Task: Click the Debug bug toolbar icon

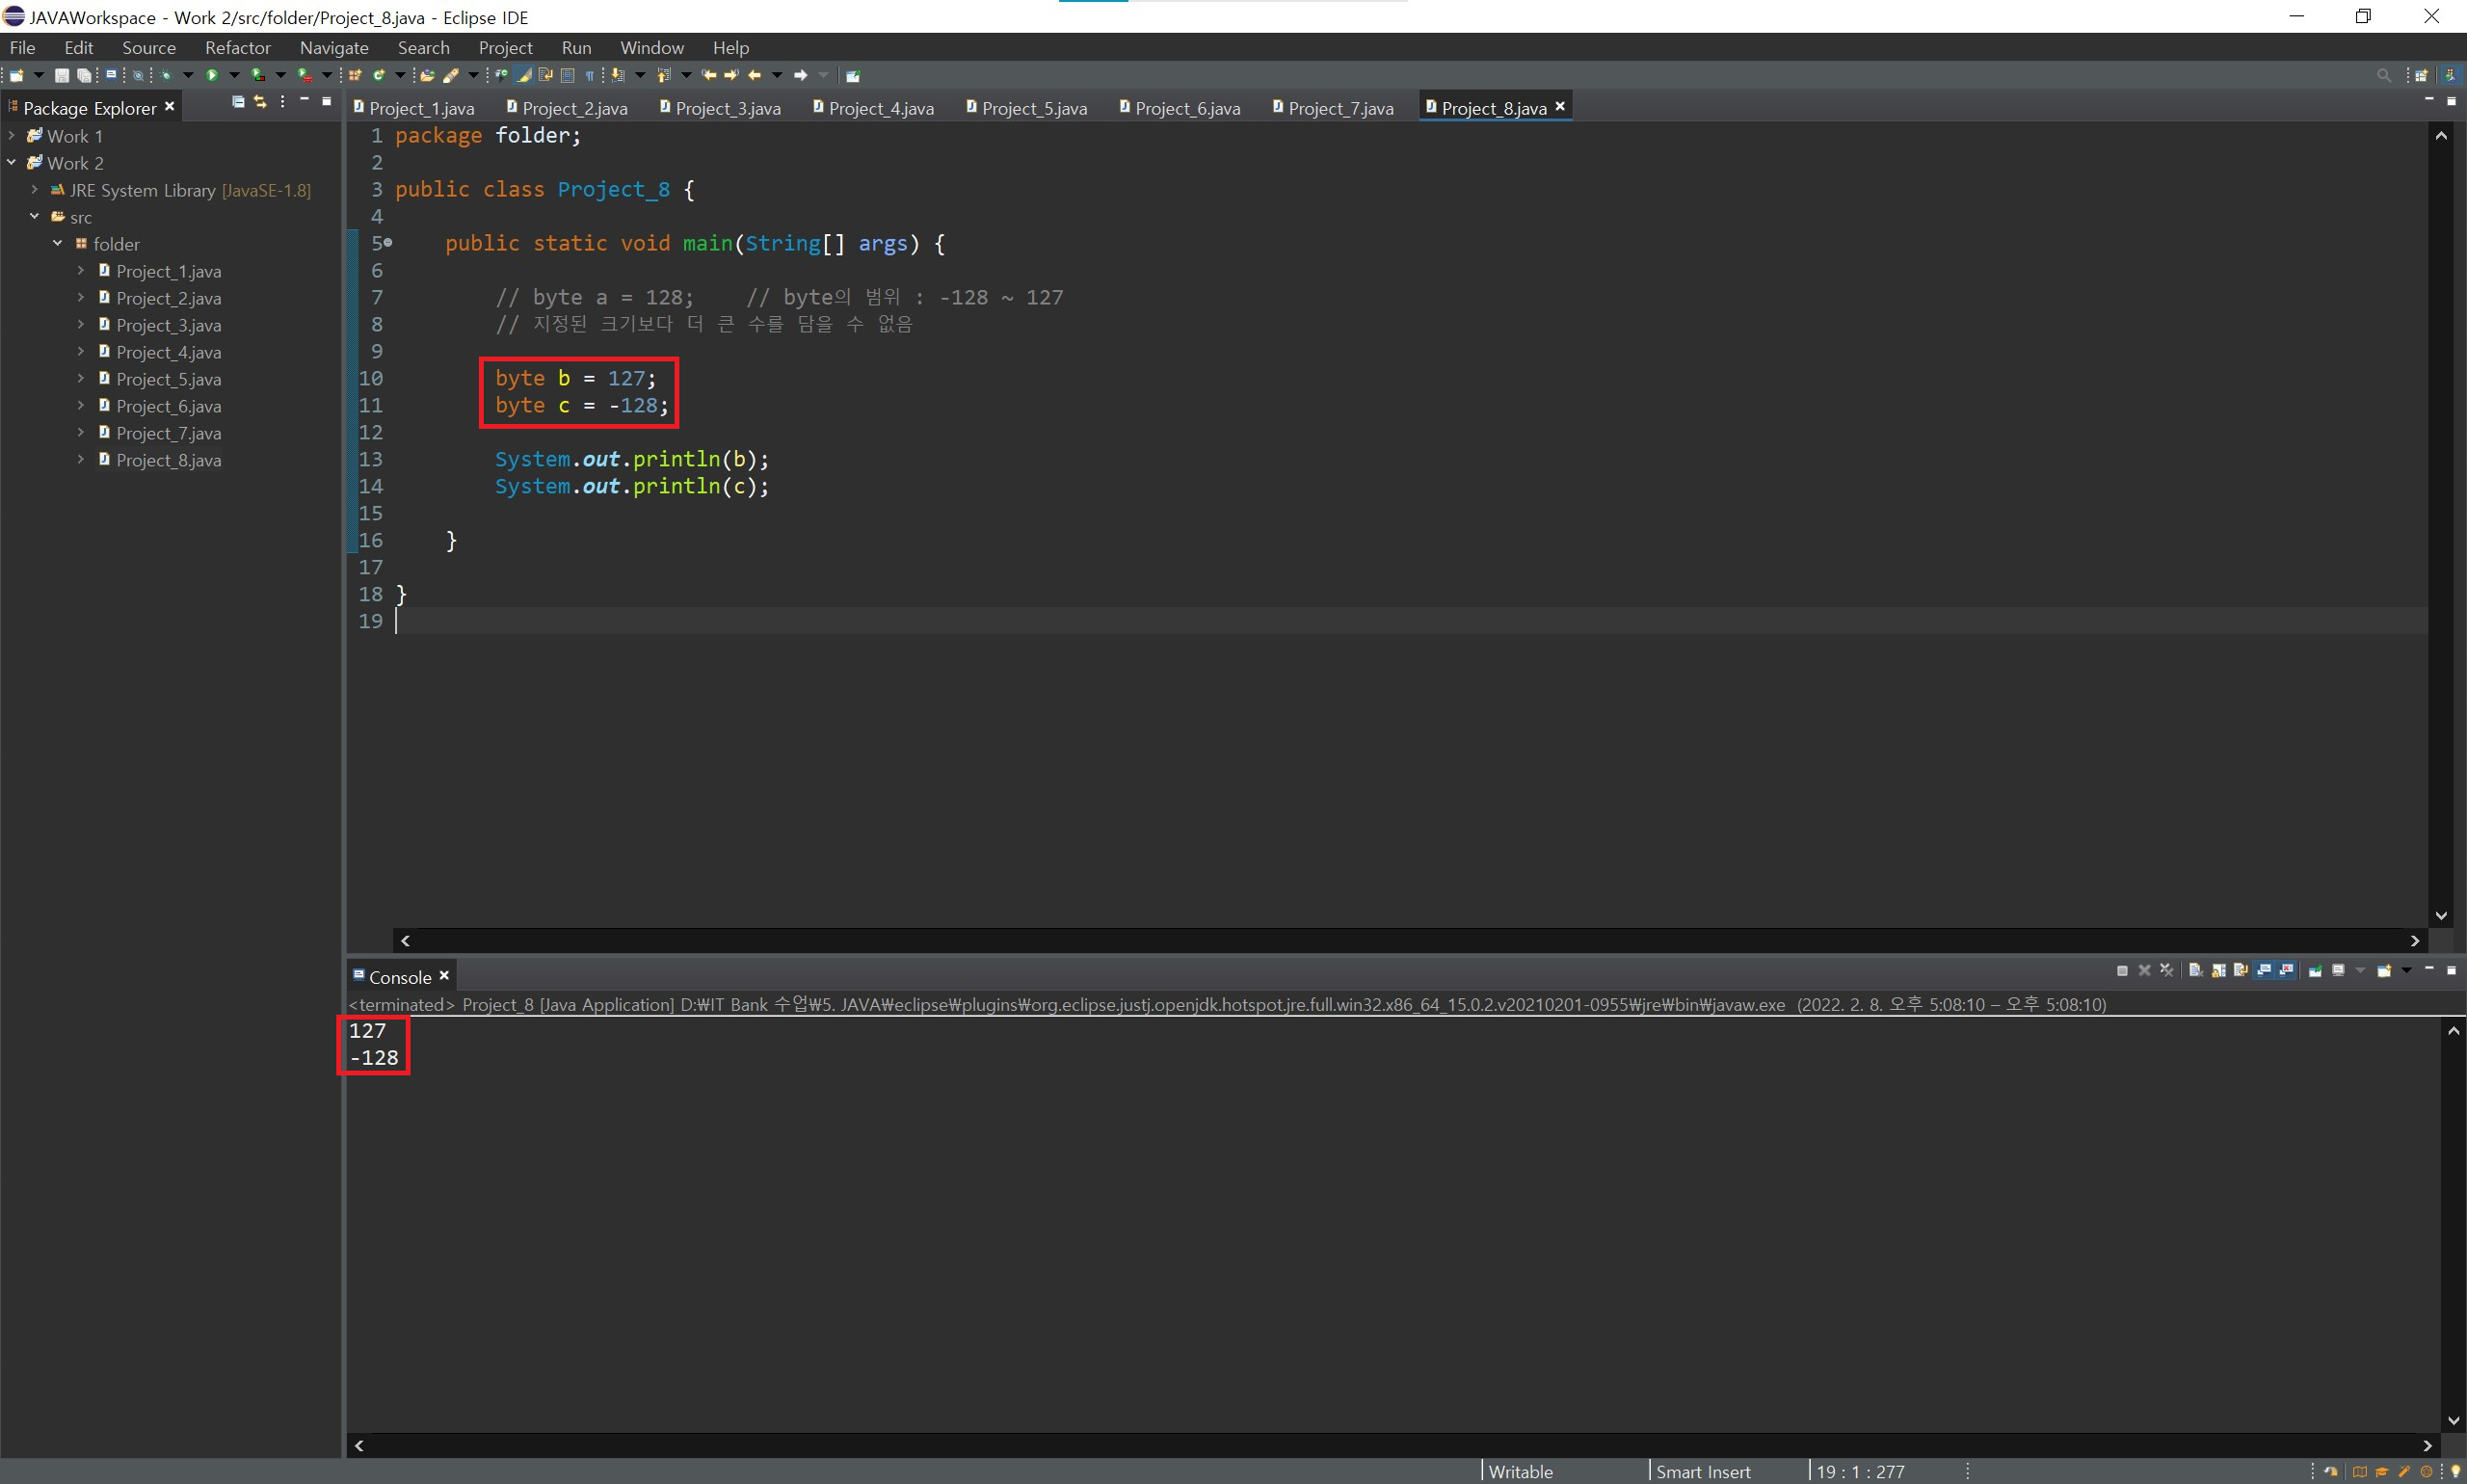Action: (166, 75)
